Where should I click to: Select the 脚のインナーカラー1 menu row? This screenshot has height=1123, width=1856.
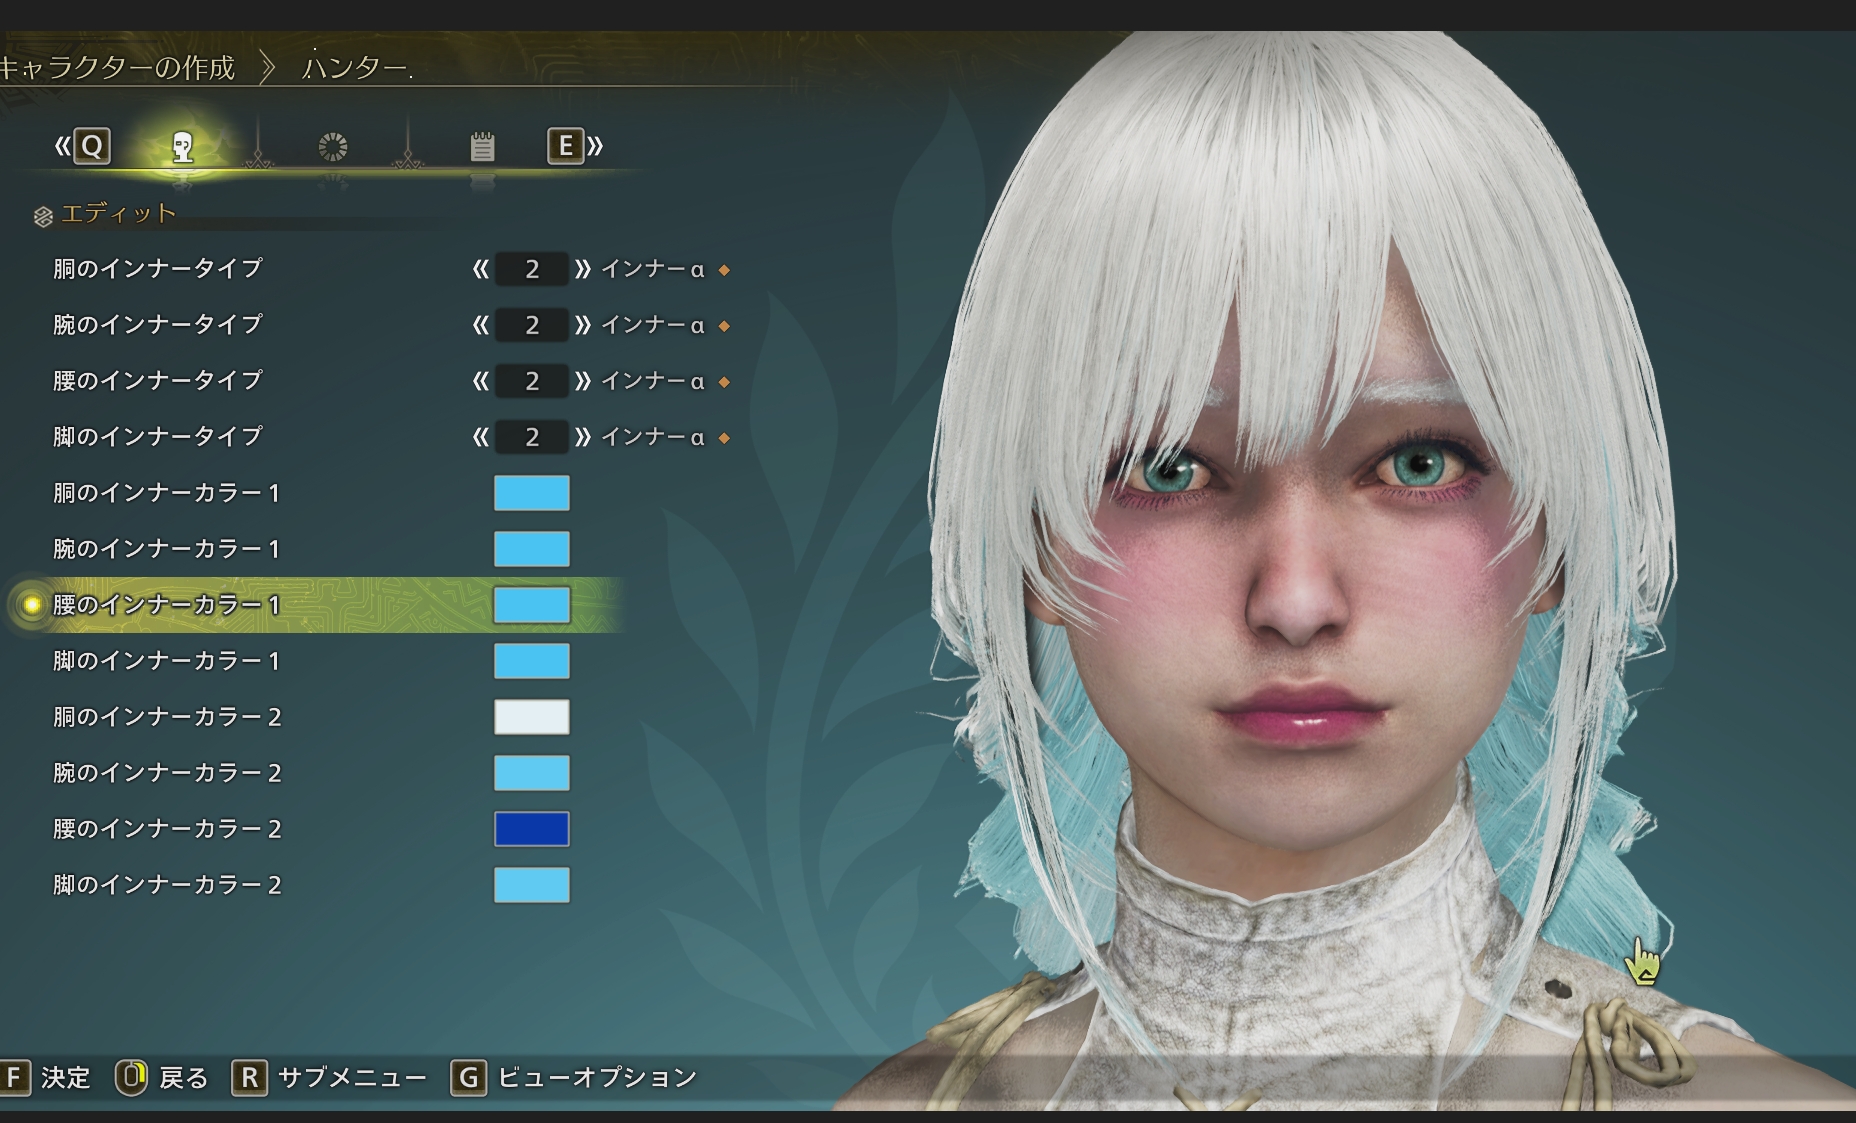[166, 661]
